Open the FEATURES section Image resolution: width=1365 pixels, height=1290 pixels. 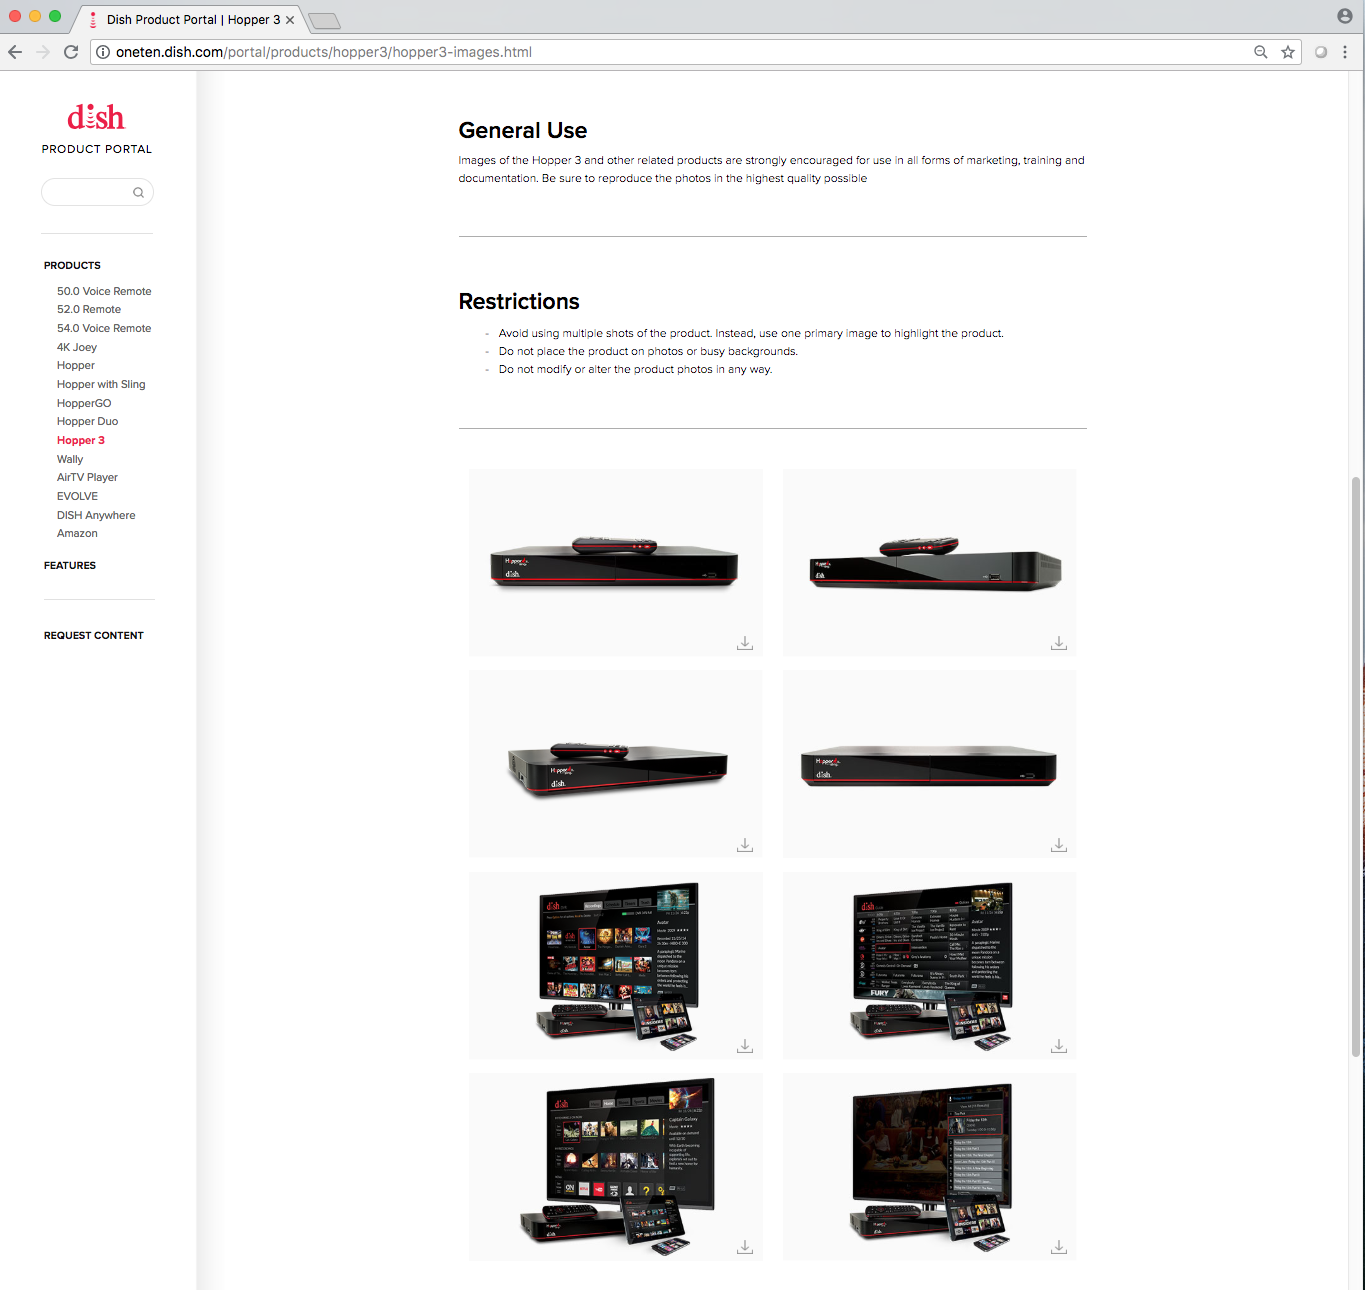[x=70, y=565]
